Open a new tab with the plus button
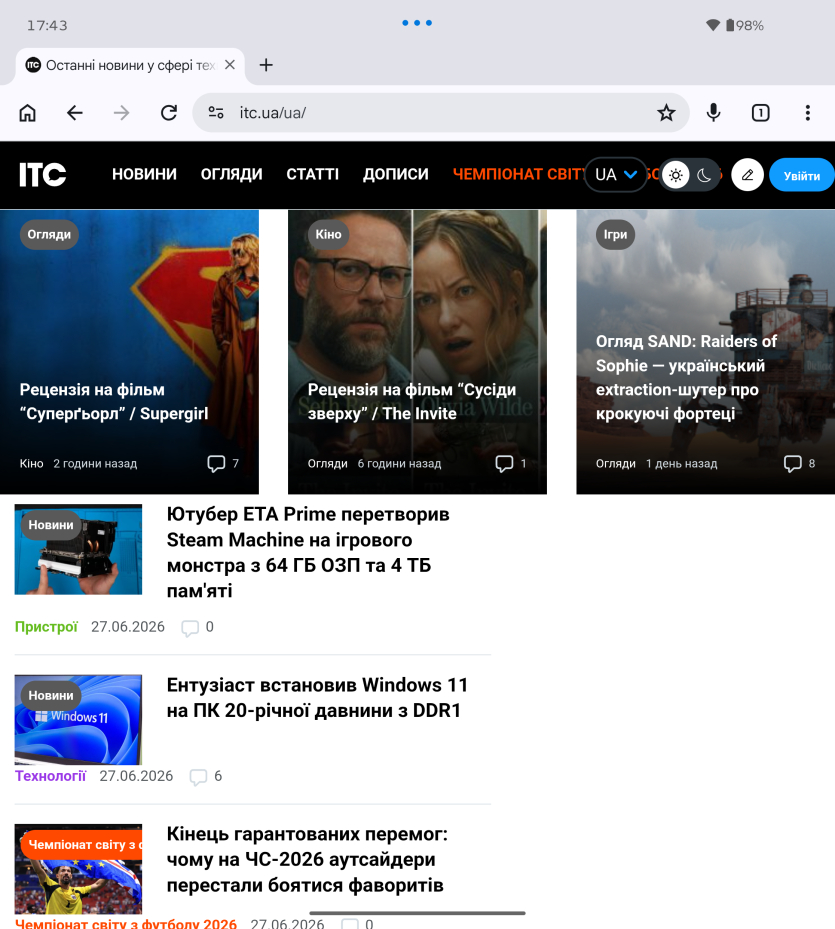The width and height of the screenshot is (835, 929). point(266,65)
